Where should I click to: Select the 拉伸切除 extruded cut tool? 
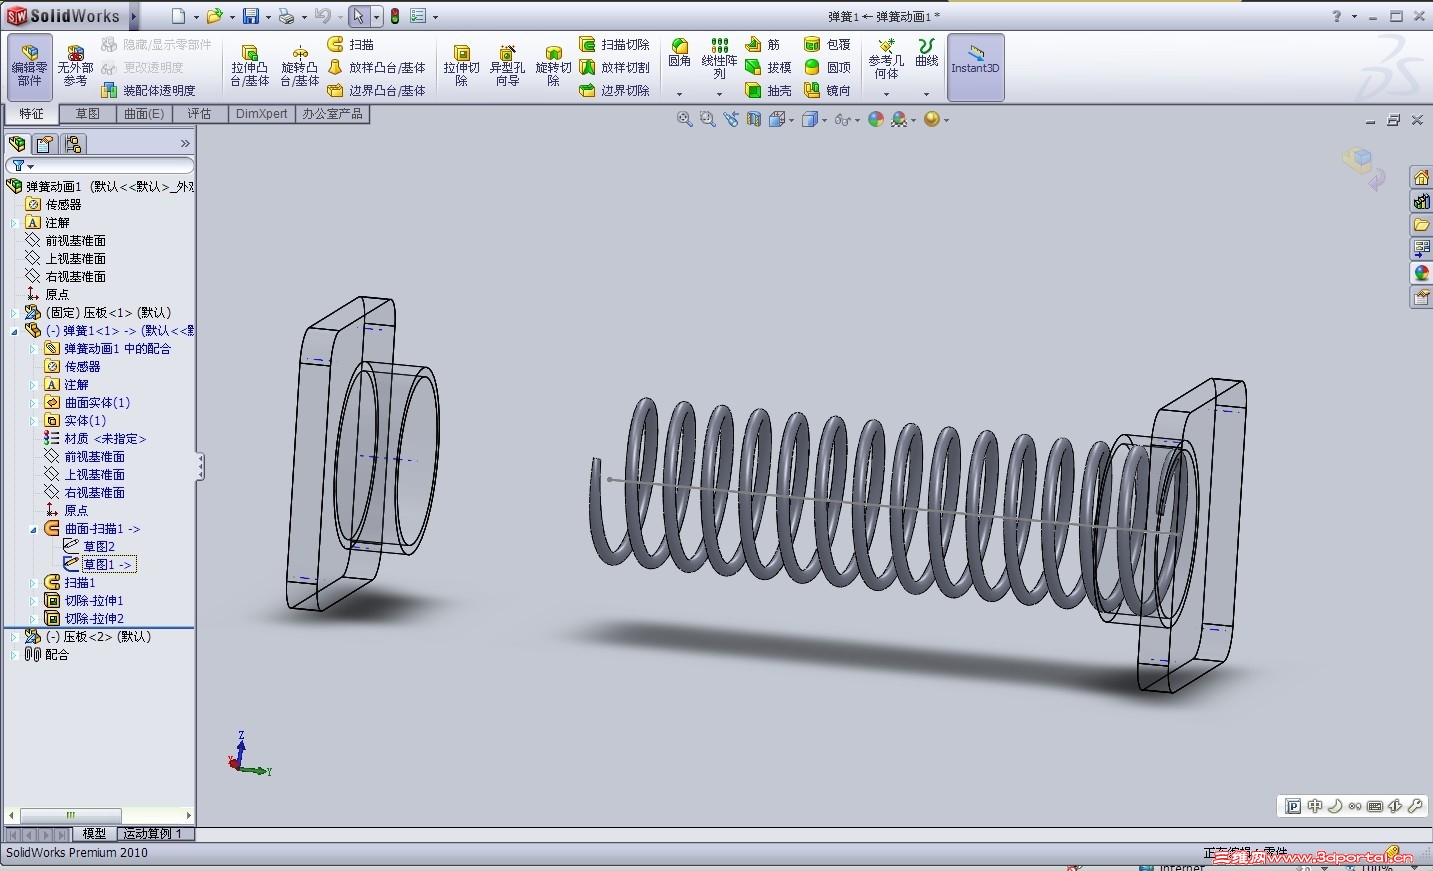click(x=461, y=66)
